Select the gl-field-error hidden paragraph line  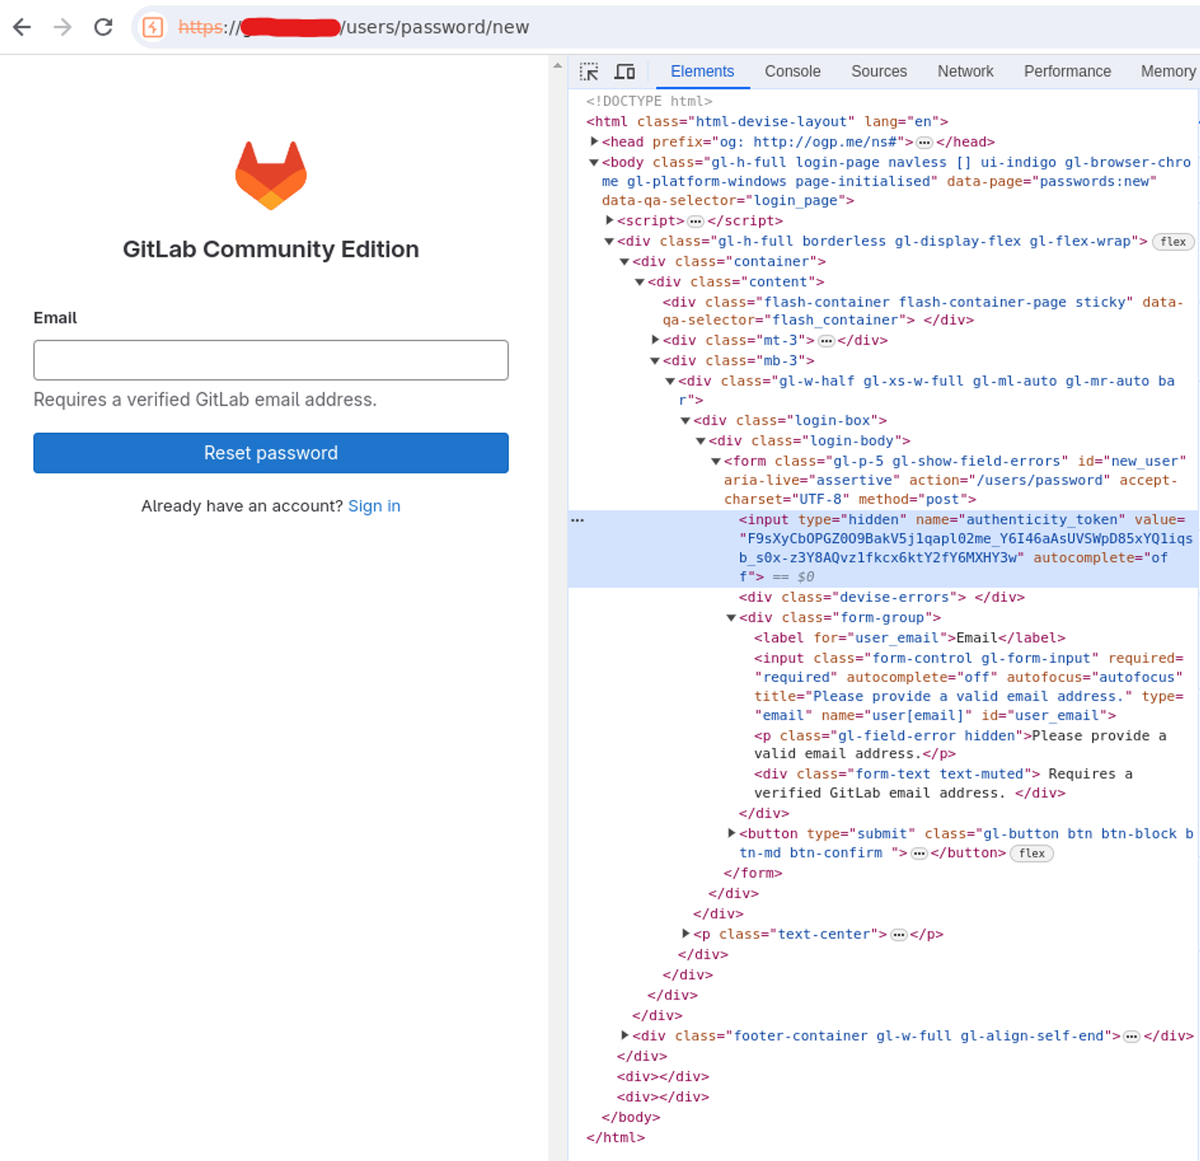tap(960, 745)
